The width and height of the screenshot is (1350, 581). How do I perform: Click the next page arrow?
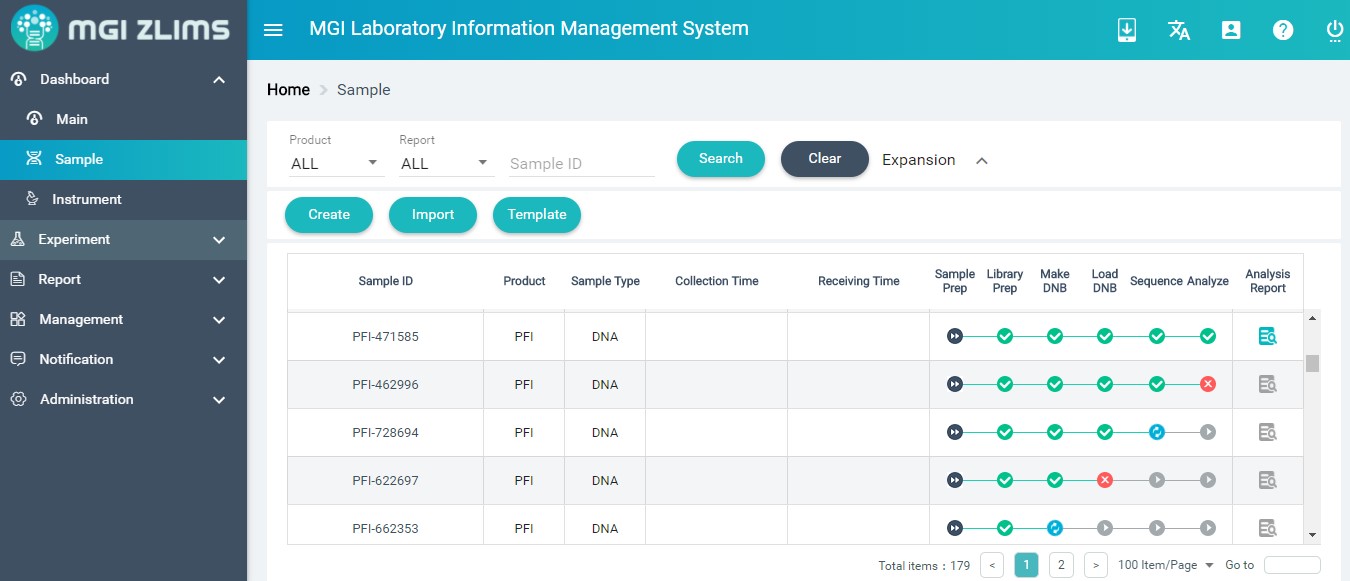pyautogui.click(x=1096, y=565)
